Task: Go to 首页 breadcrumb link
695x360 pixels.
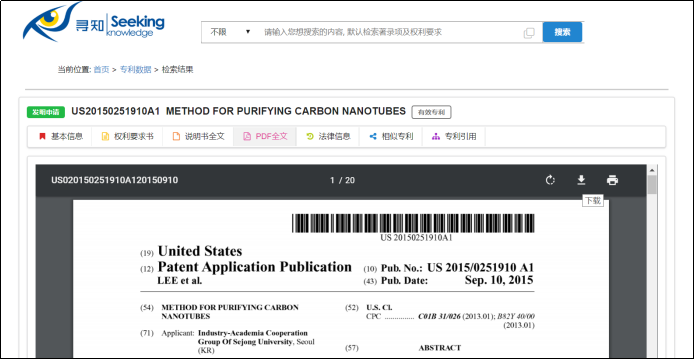Action: tap(101, 70)
